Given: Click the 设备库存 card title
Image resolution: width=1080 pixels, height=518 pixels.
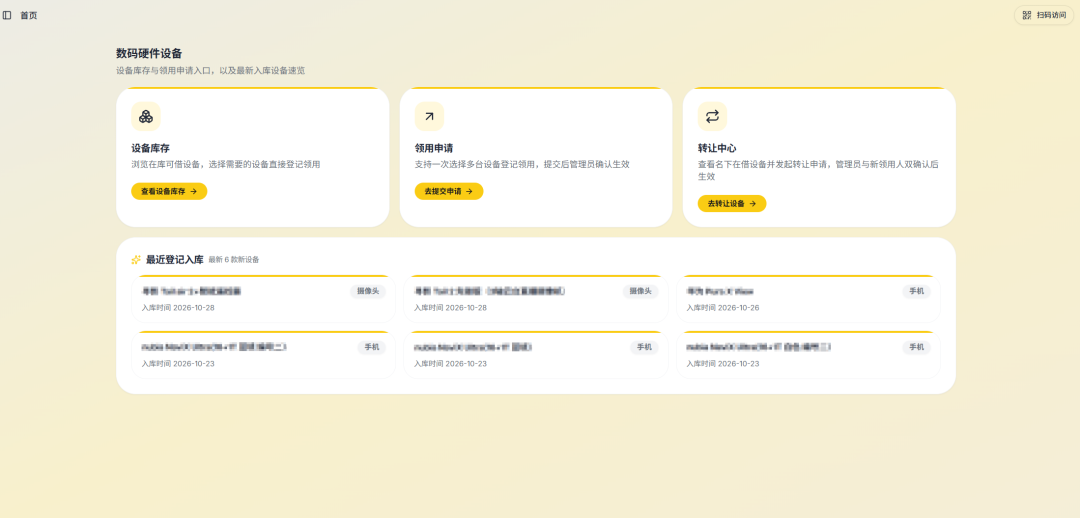Looking at the screenshot, I should point(150,148).
